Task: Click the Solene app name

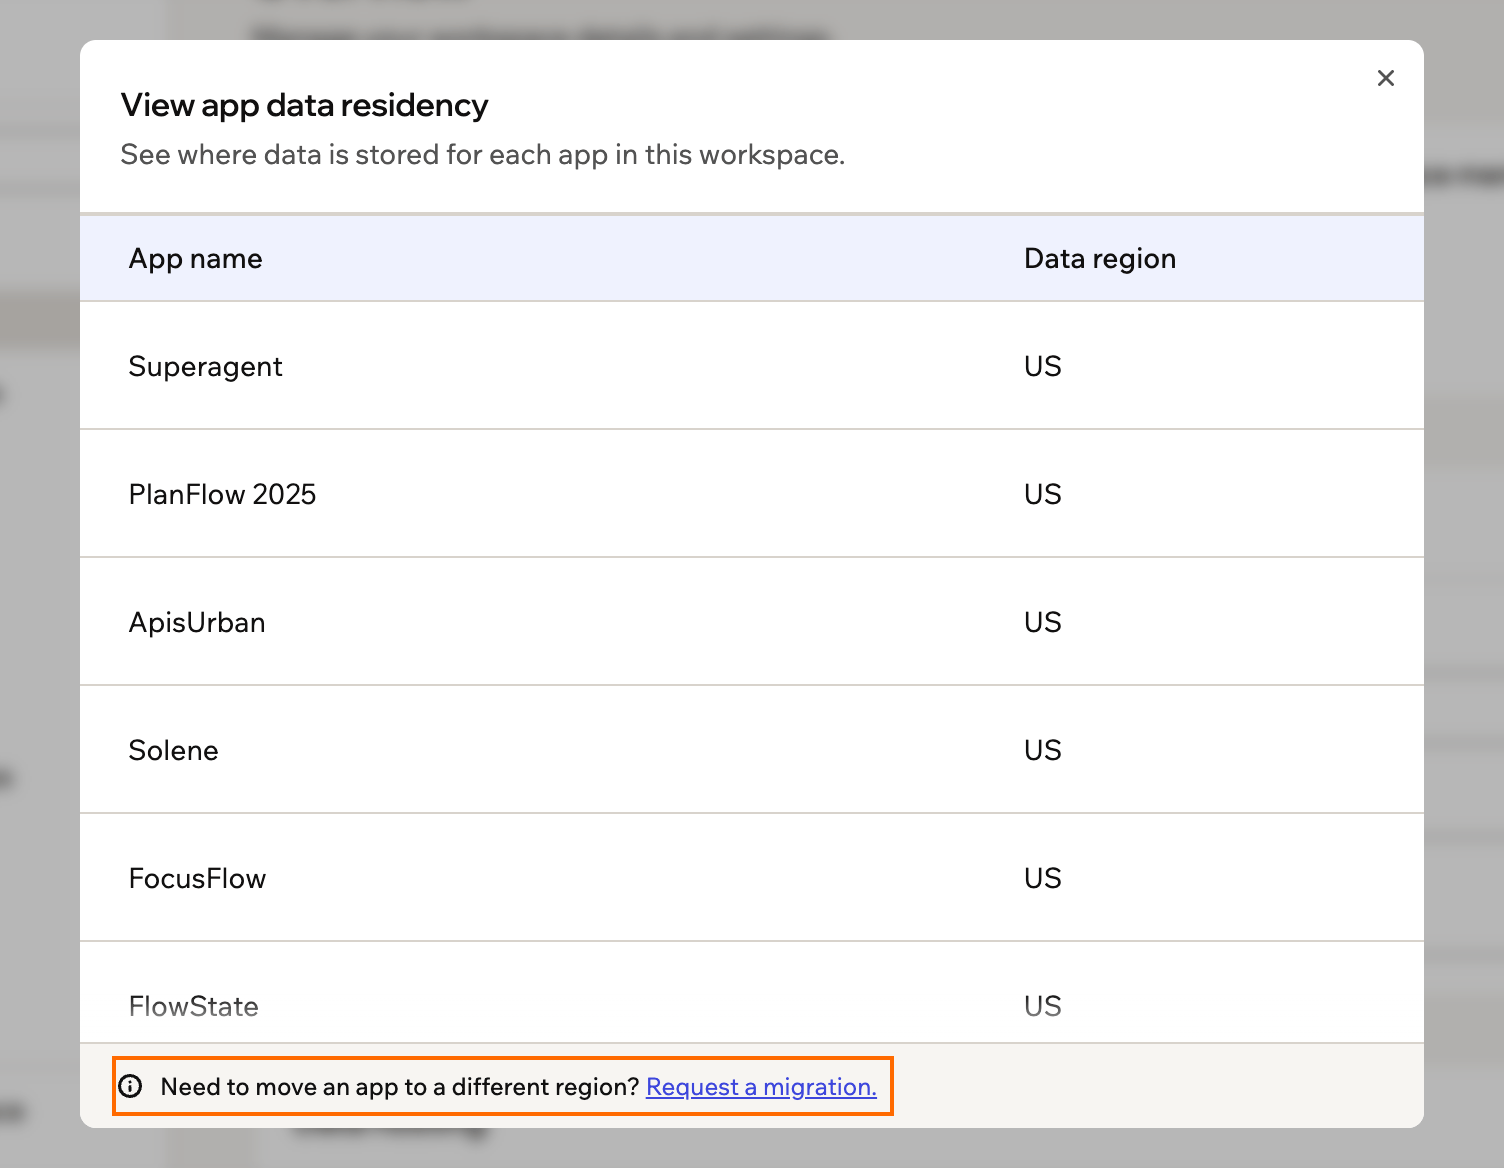Action: tap(174, 750)
